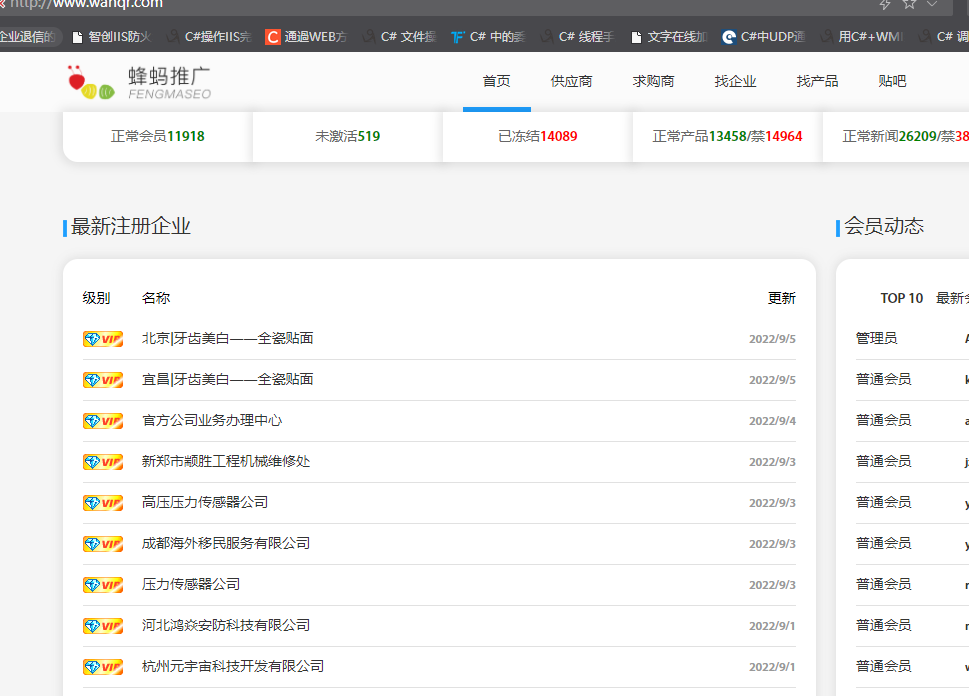Go to the 找企业 navigation item
969x696 pixels.
pyautogui.click(x=735, y=82)
